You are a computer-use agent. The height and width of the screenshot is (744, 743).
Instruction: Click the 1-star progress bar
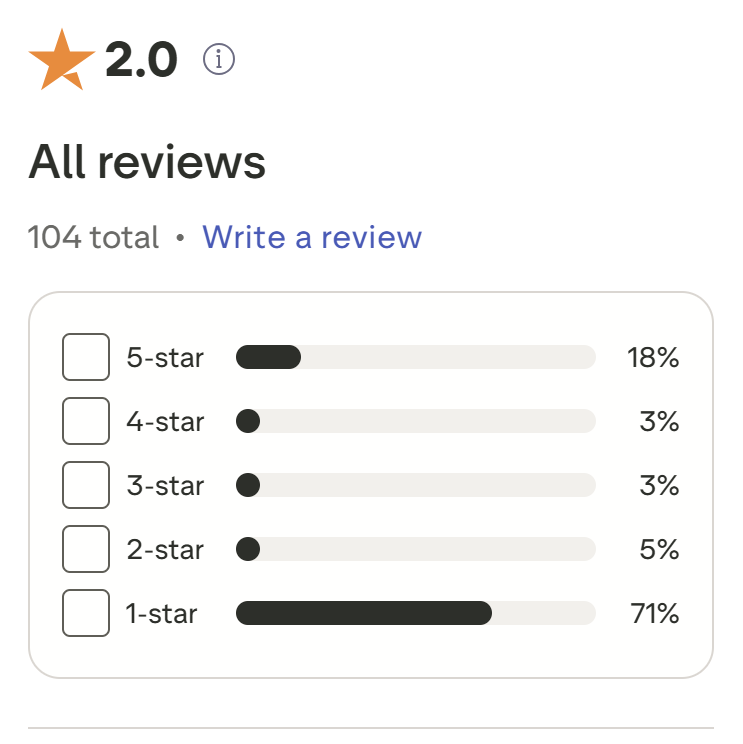coord(416,613)
